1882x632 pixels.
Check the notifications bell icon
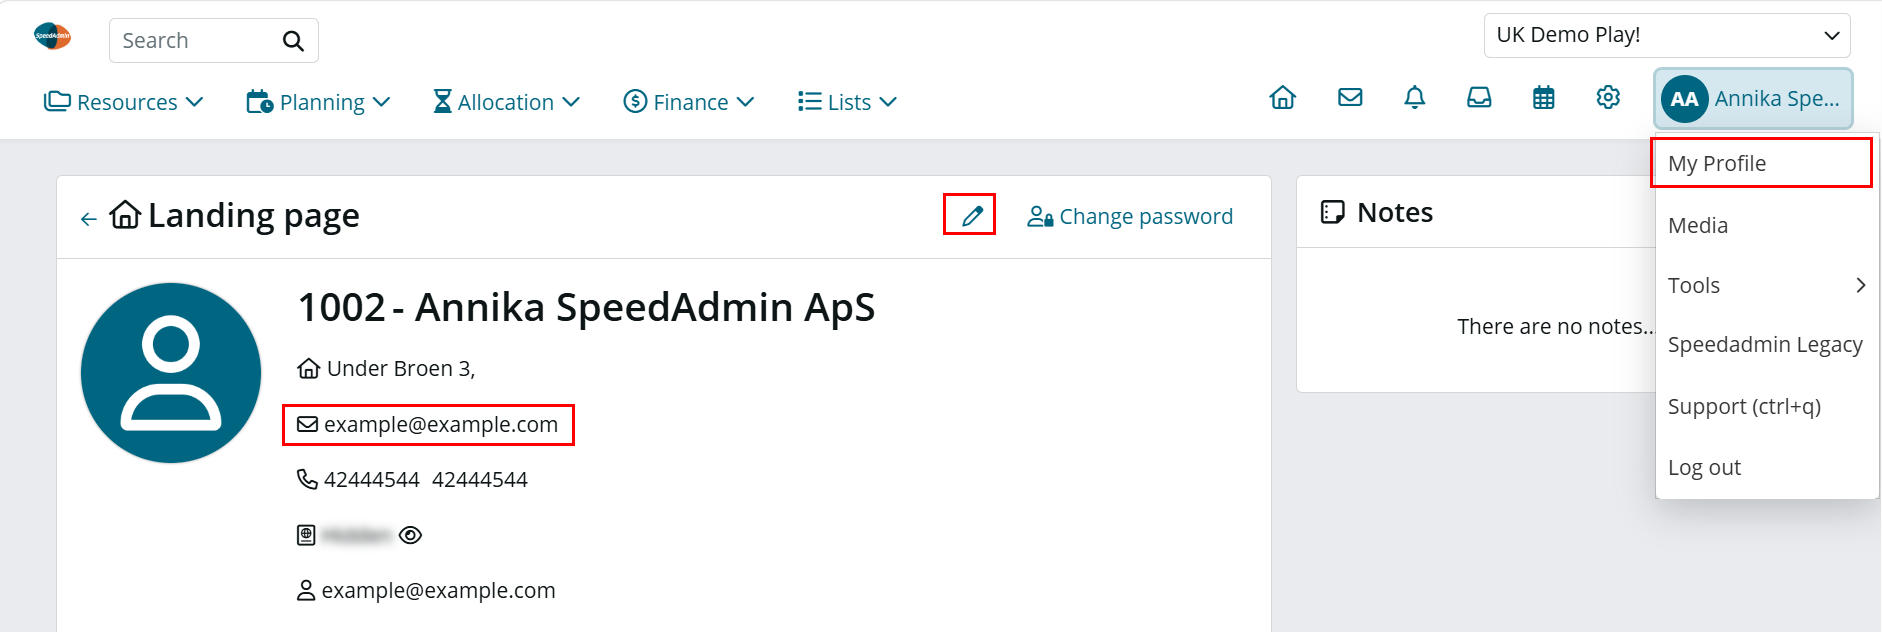pos(1414,98)
